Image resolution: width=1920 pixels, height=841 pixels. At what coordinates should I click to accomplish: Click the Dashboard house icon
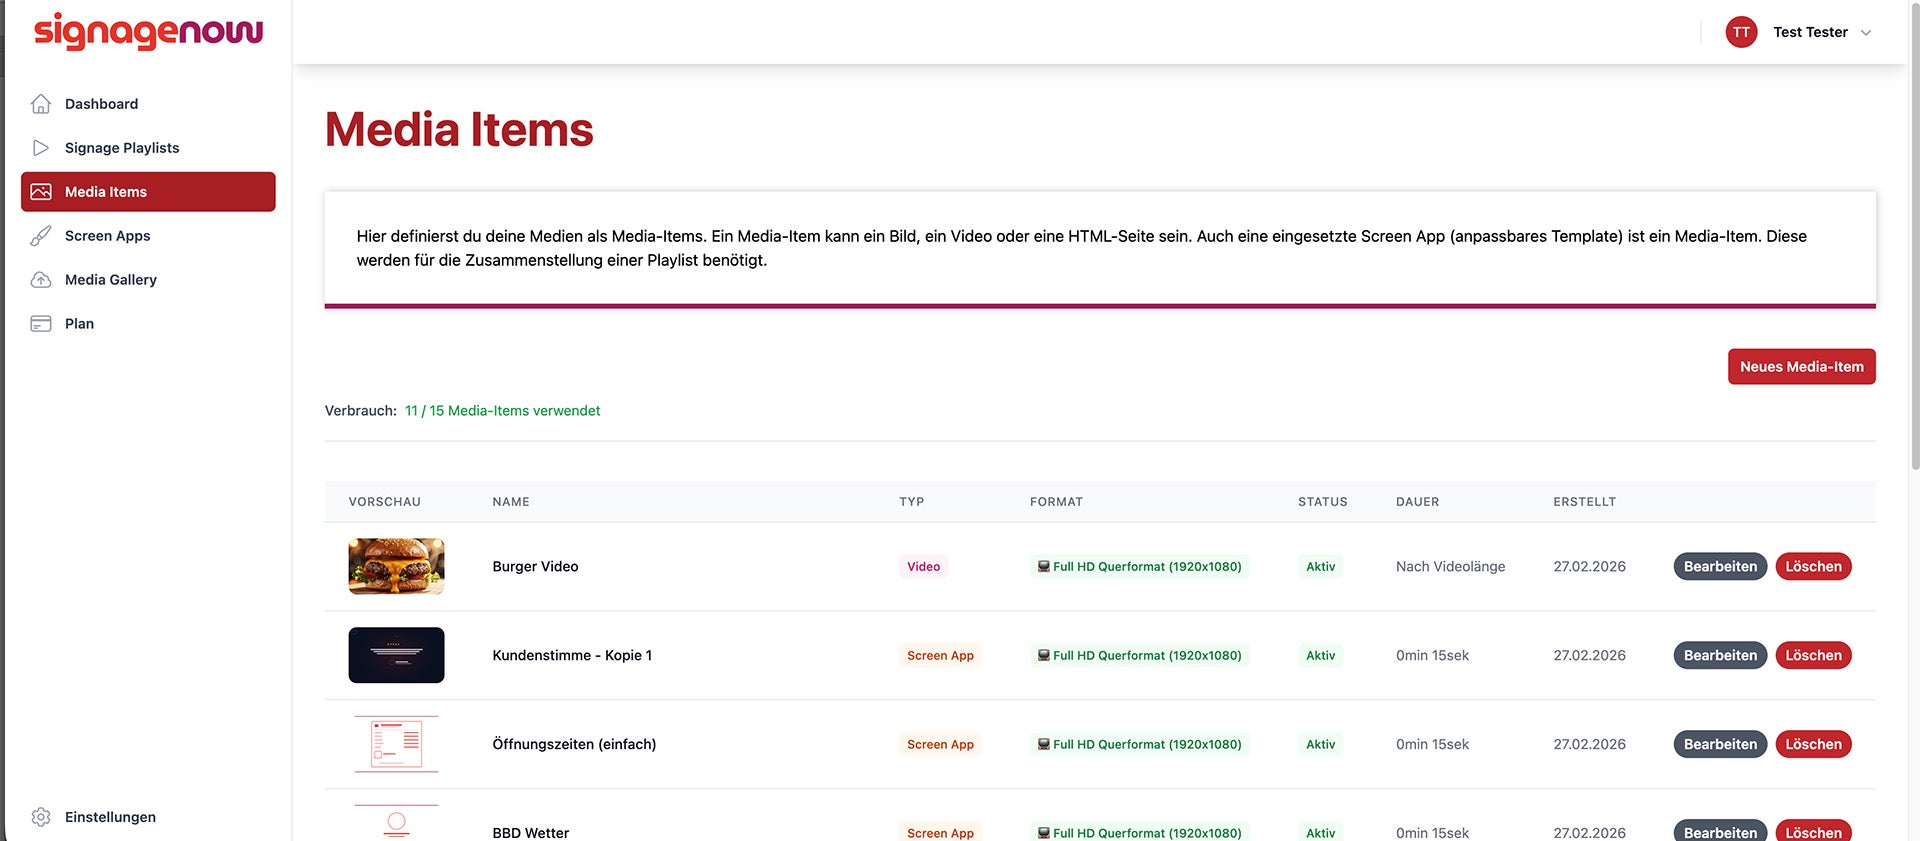click(41, 104)
